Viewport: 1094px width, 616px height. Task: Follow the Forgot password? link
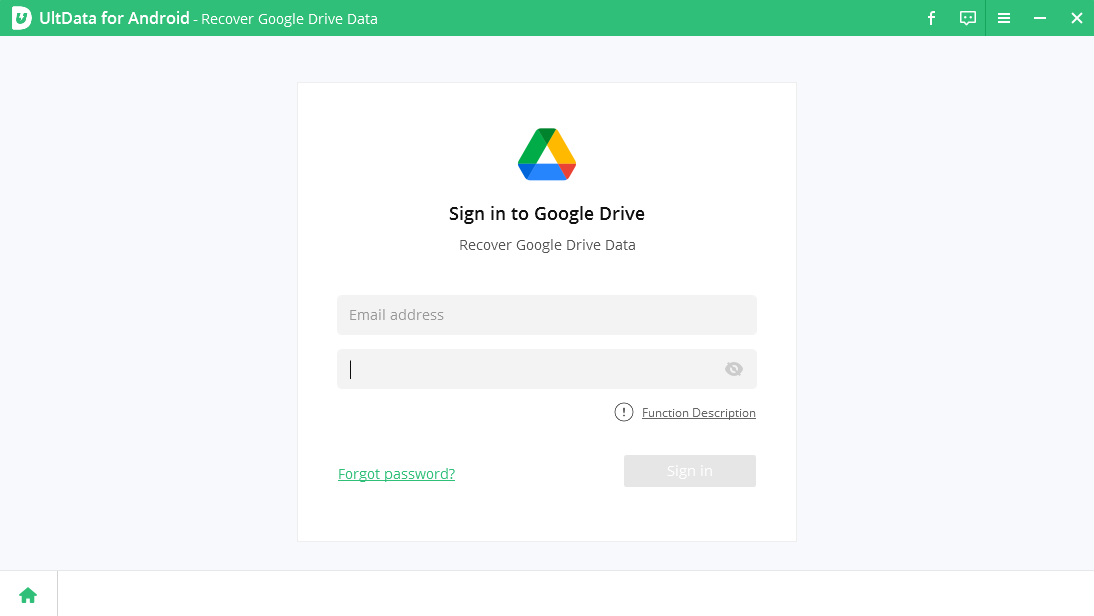pos(396,474)
